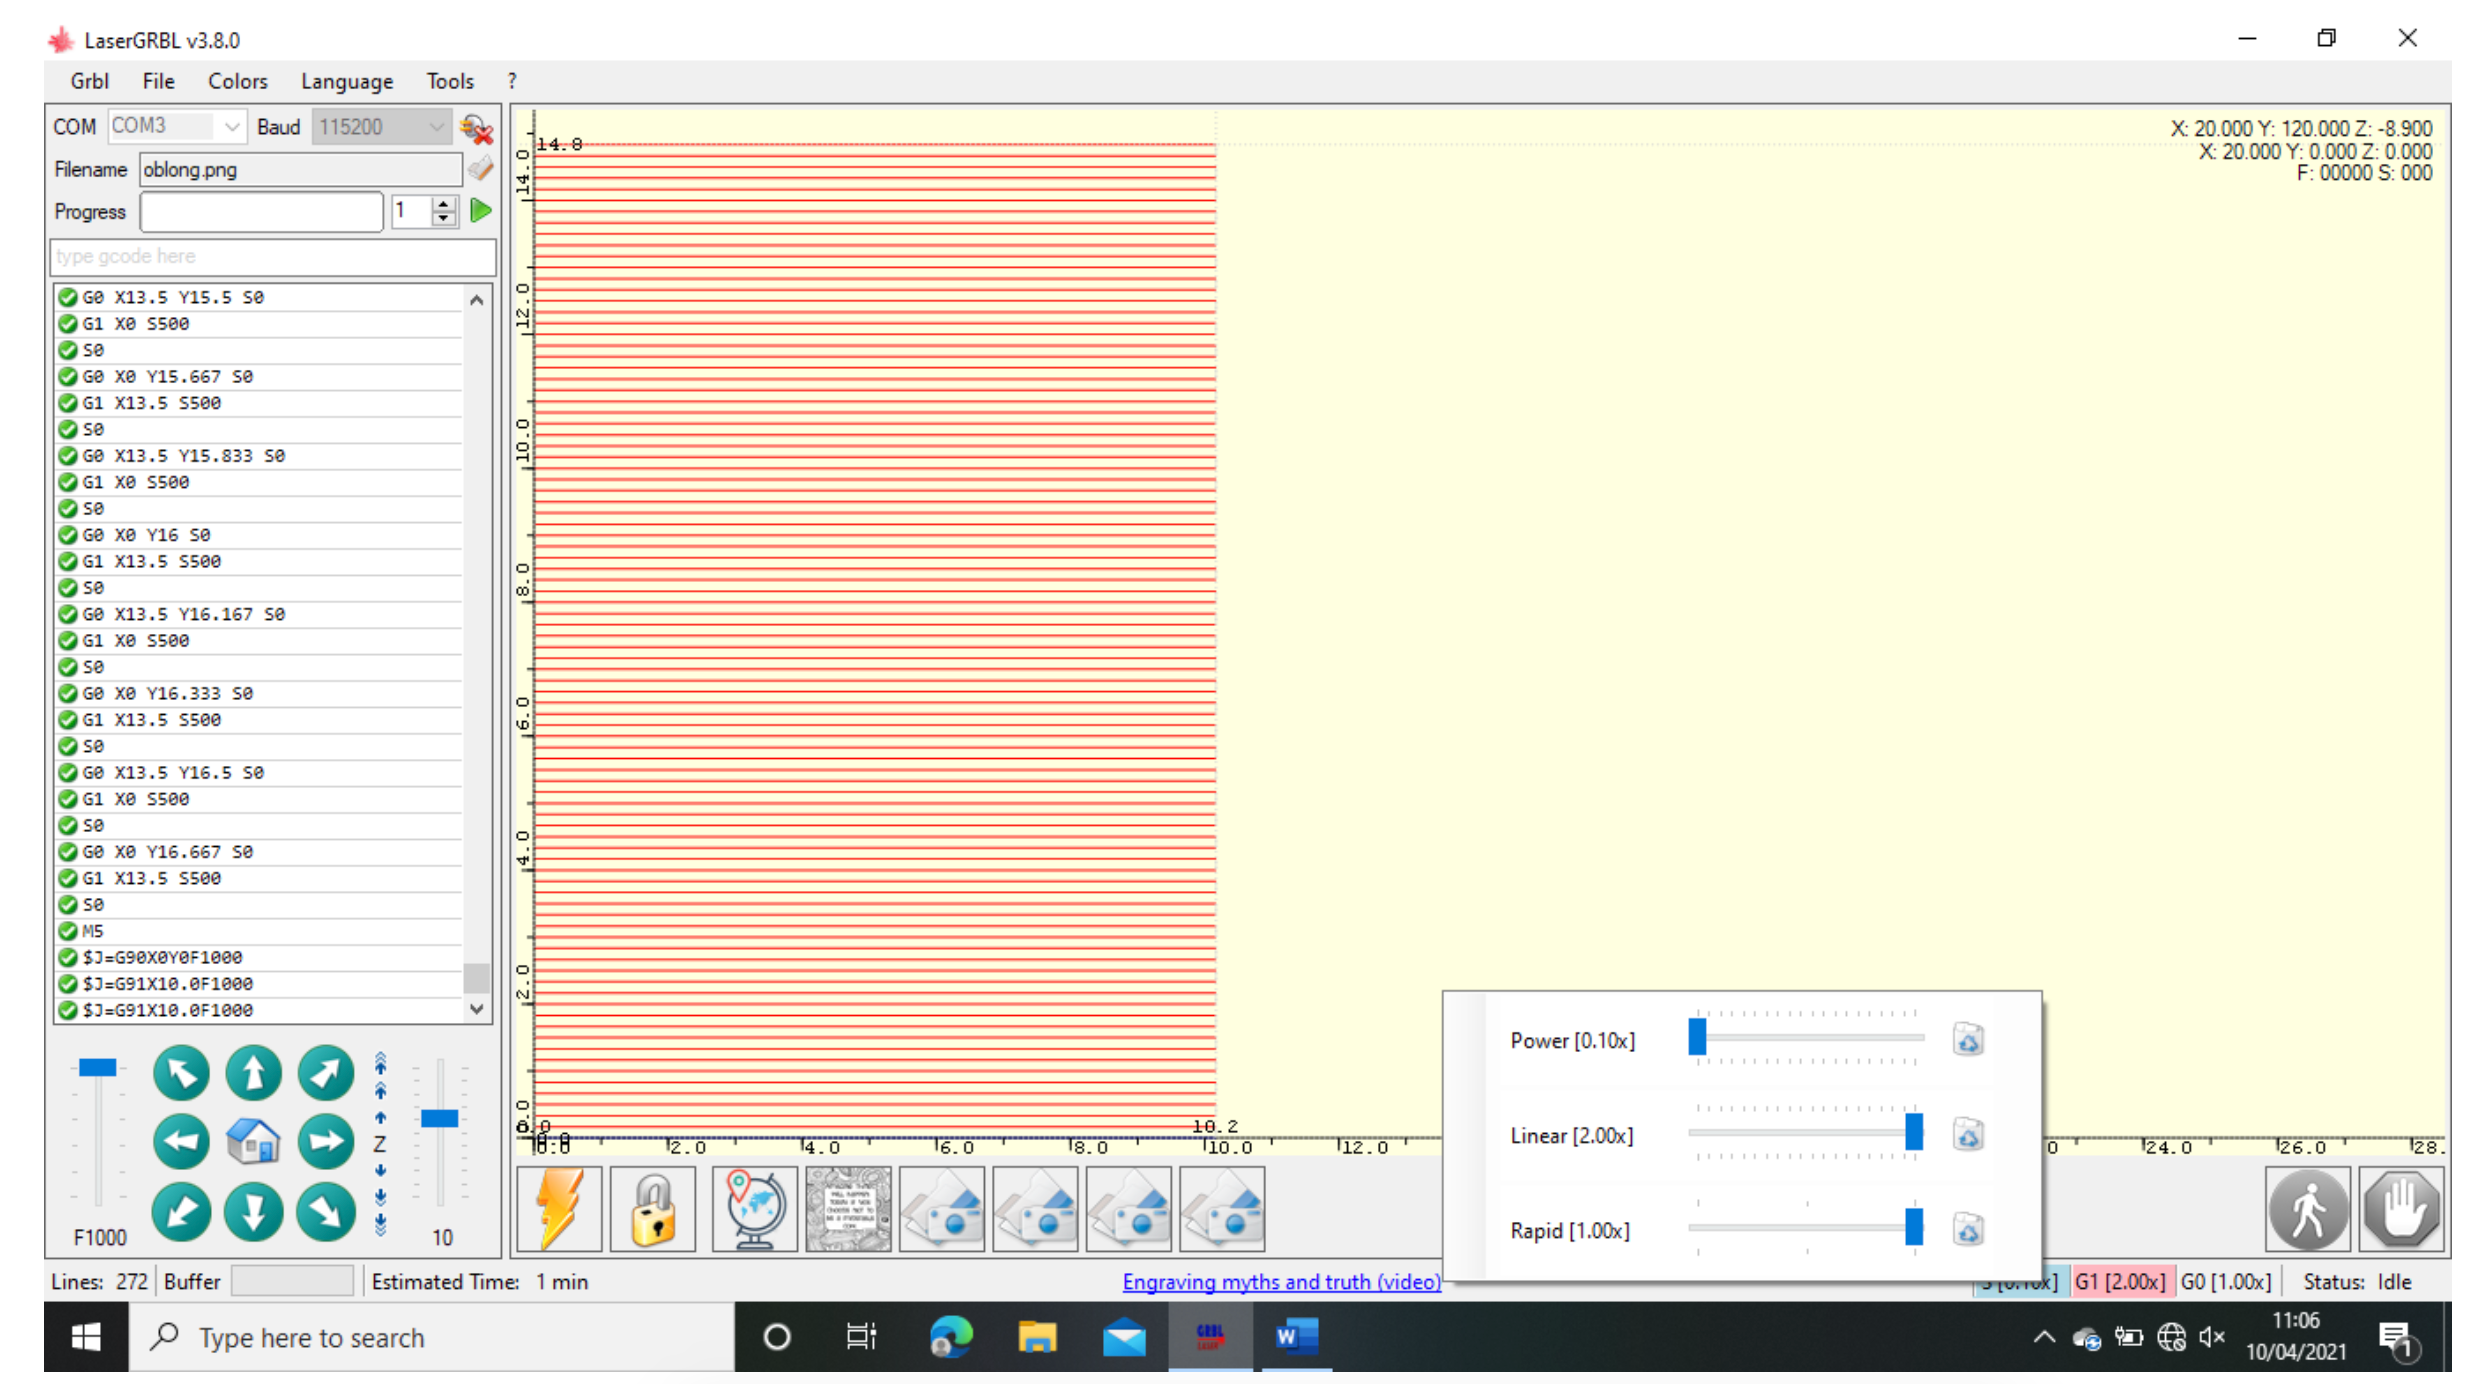
Task: Select the '$J=G90X0Y0F1000' command line
Action: pos(259,957)
